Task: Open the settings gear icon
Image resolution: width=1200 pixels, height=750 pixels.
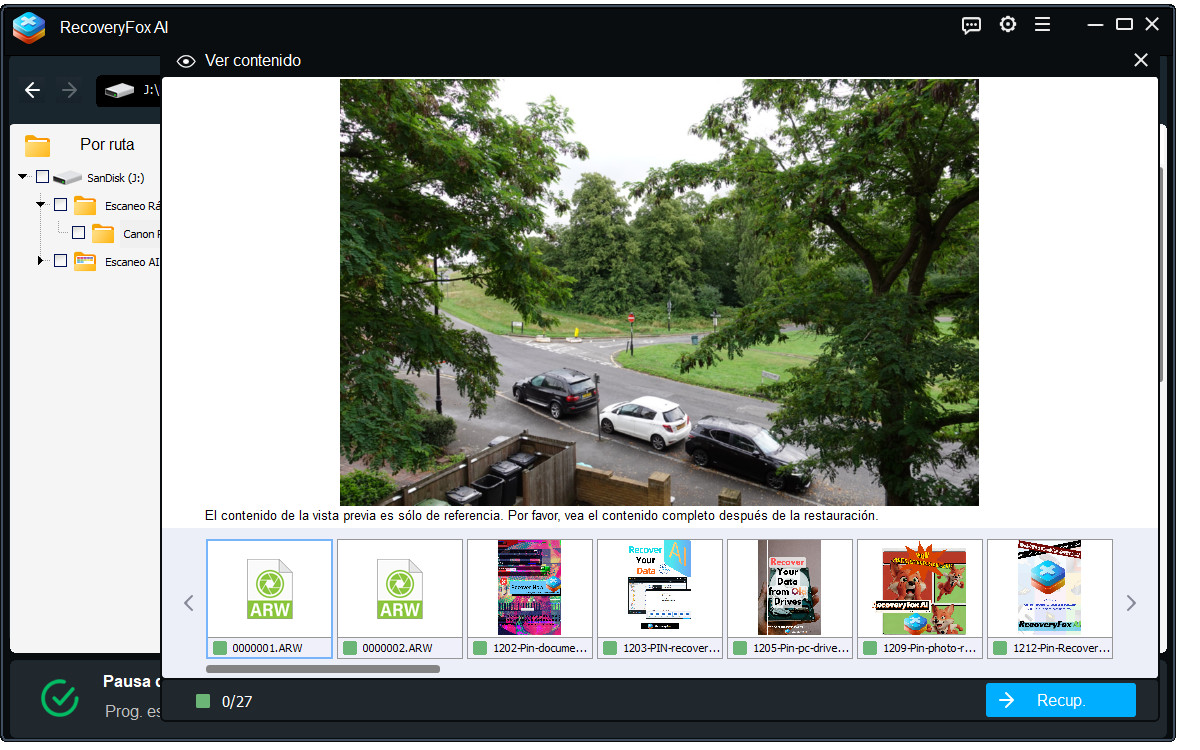Action: pyautogui.click(x=1007, y=25)
